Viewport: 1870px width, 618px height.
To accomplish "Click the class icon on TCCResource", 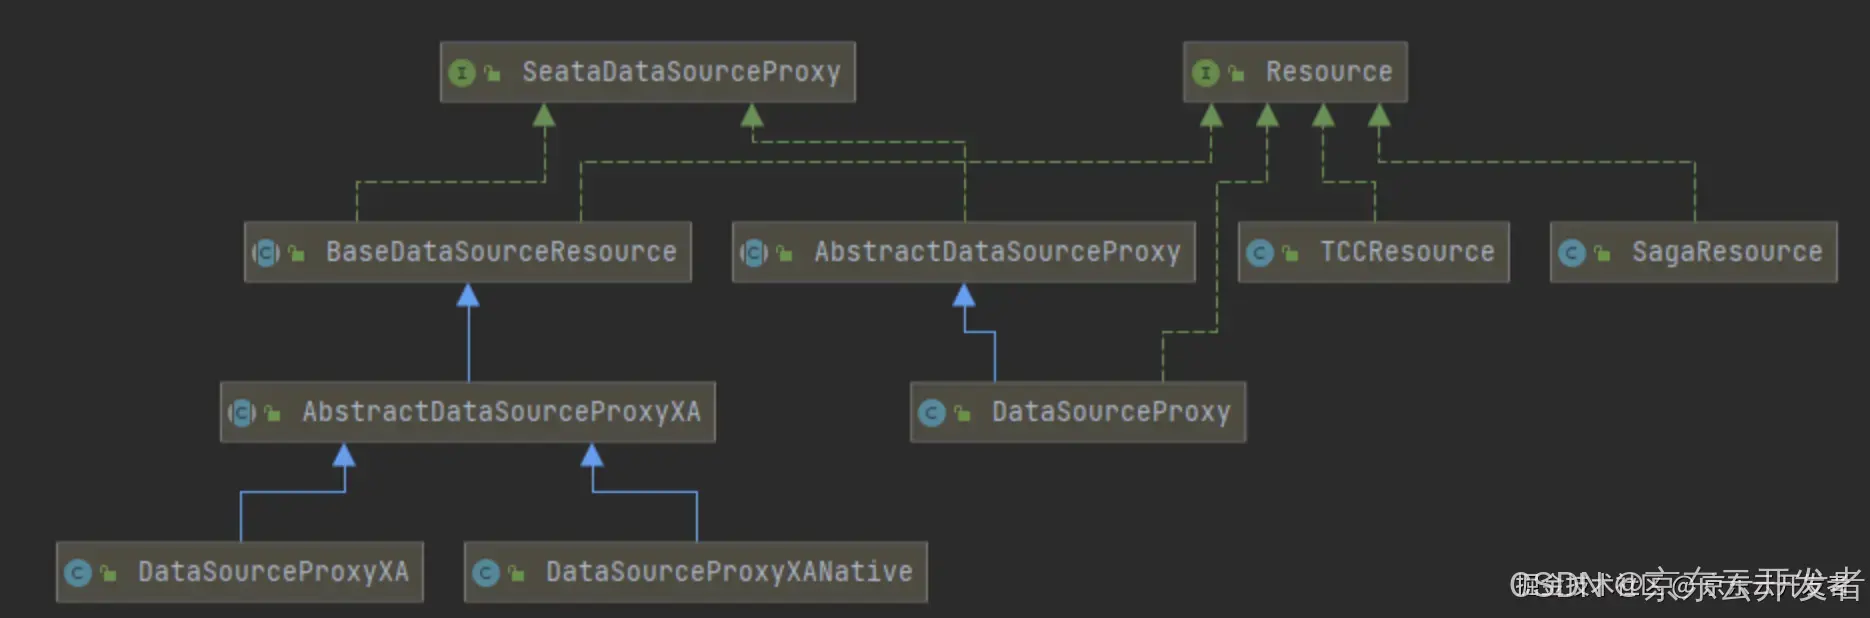I will pyautogui.click(x=1260, y=253).
